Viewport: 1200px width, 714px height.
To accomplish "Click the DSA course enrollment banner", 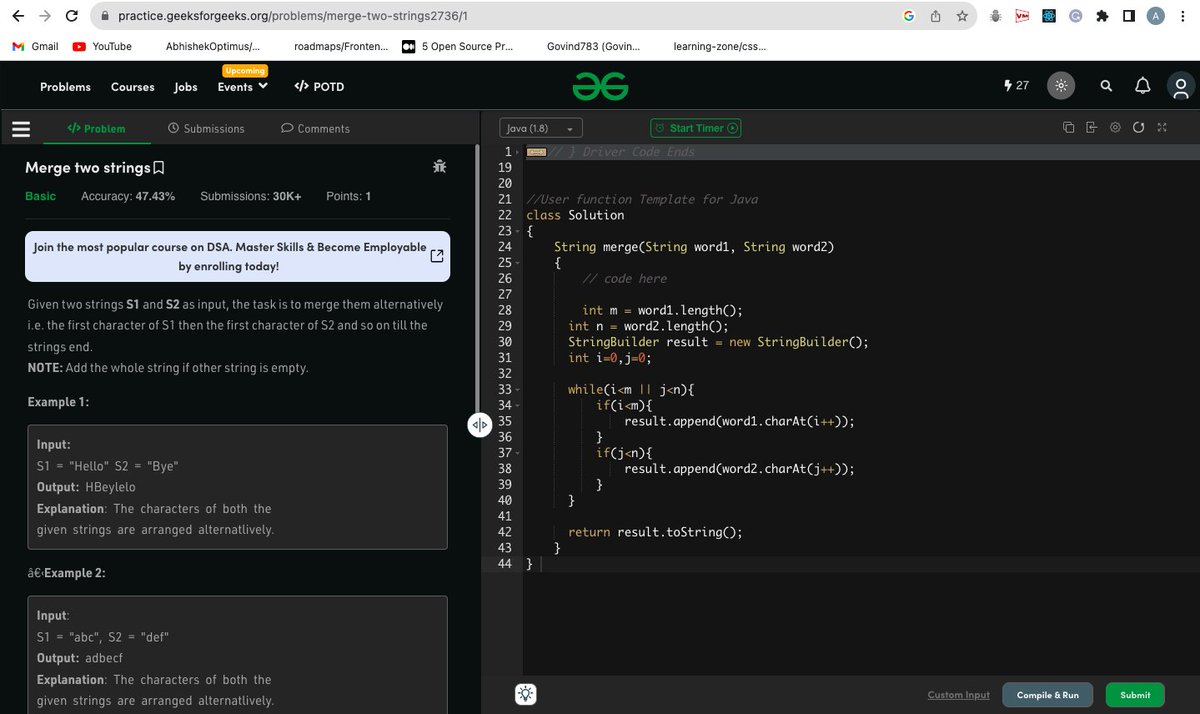I will (237, 256).
